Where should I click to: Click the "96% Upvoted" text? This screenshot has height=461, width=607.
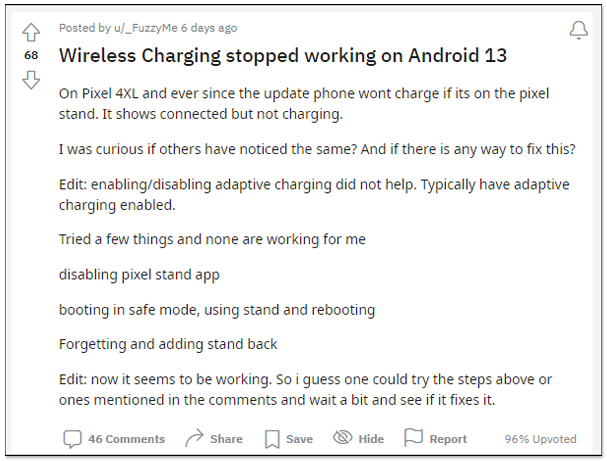pyautogui.click(x=540, y=438)
